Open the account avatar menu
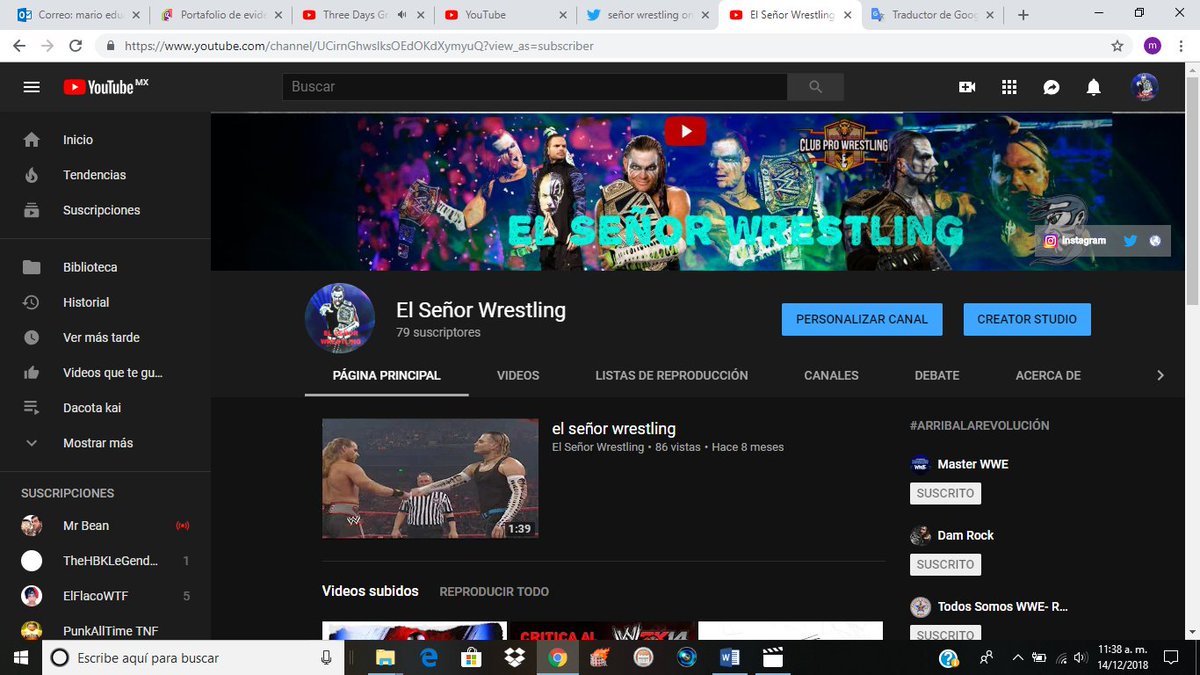The height and width of the screenshot is (675, 1200). pyautogui.click(x=1145, y=87)
